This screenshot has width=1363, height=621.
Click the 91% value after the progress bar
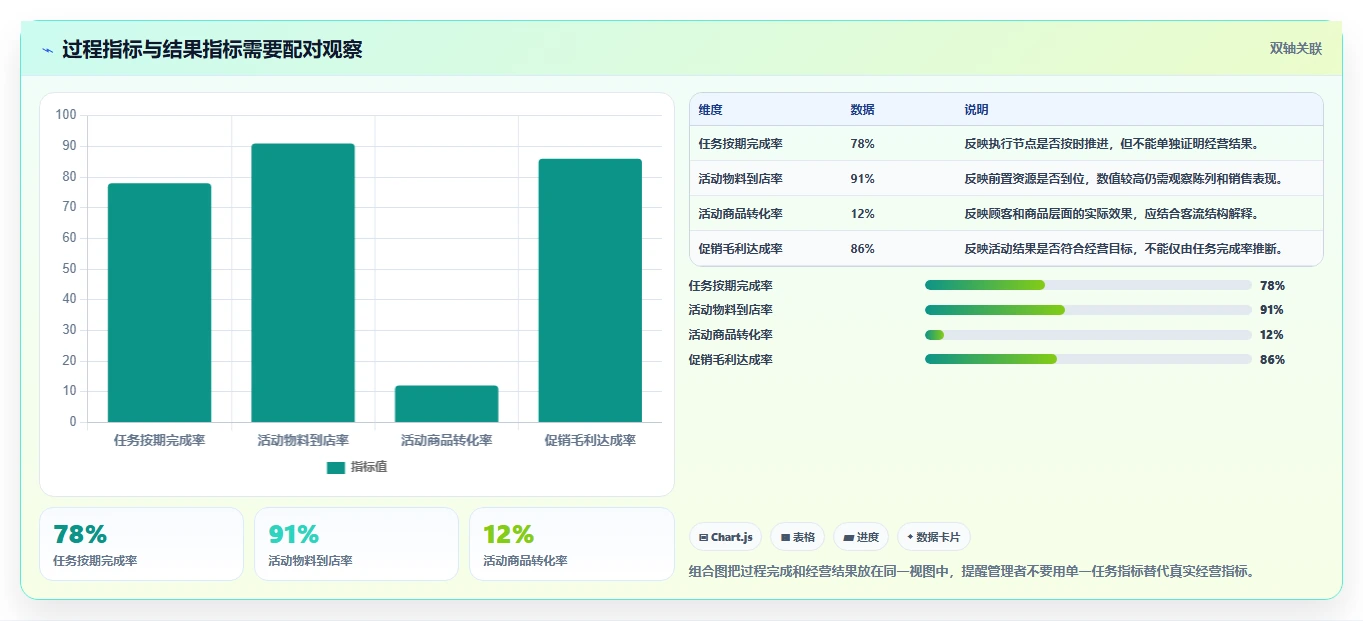click(1272, 310)
